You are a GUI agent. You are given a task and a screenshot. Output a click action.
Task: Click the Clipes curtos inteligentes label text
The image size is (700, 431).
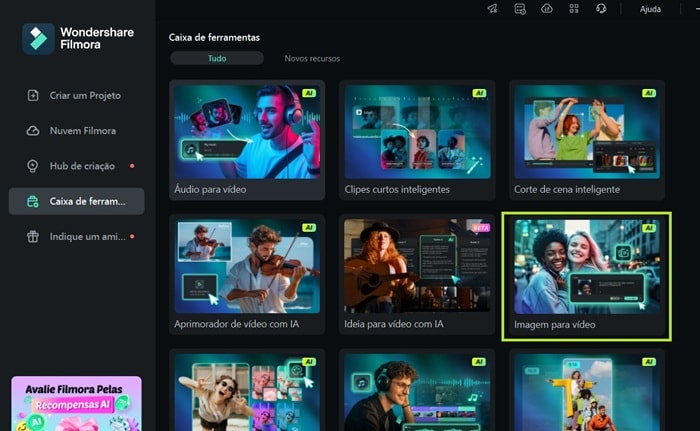pos(397,189)
